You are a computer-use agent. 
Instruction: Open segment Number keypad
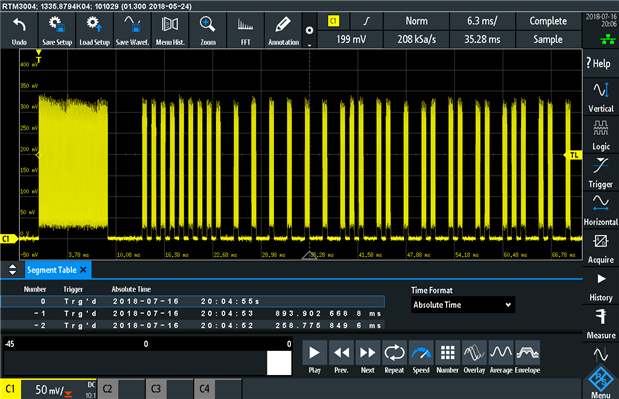(x=447, y=358)
